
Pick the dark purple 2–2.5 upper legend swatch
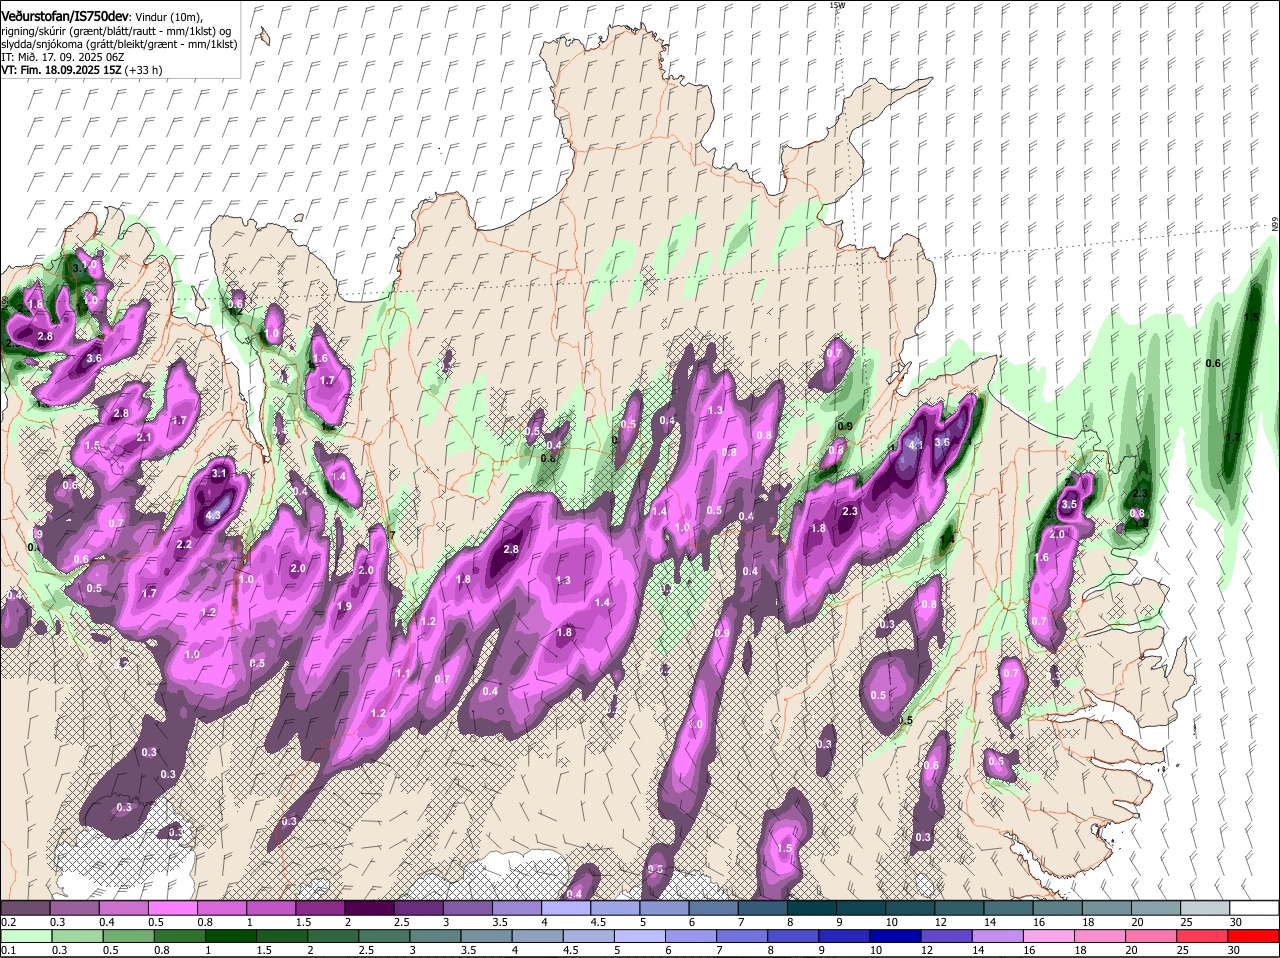370,908
